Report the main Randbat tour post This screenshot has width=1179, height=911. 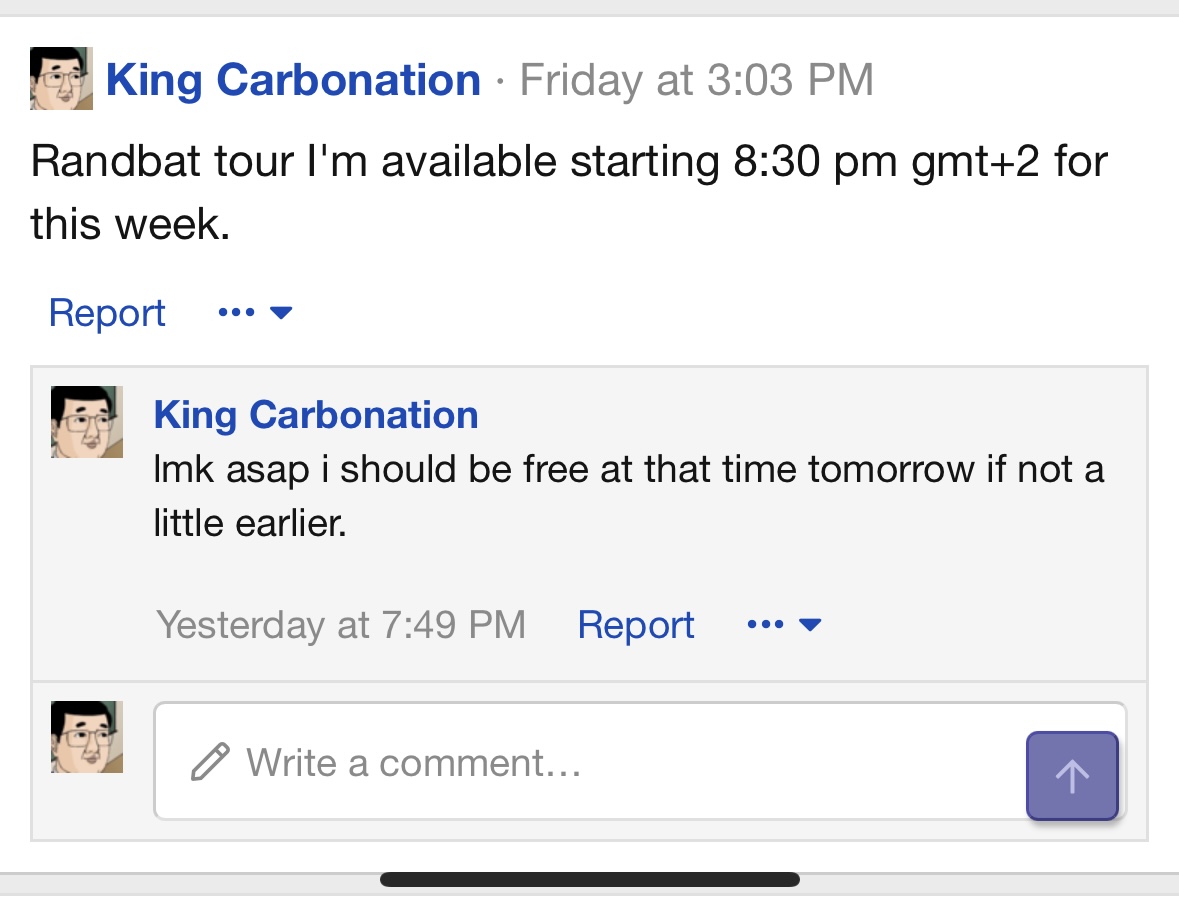pos(107,313)
